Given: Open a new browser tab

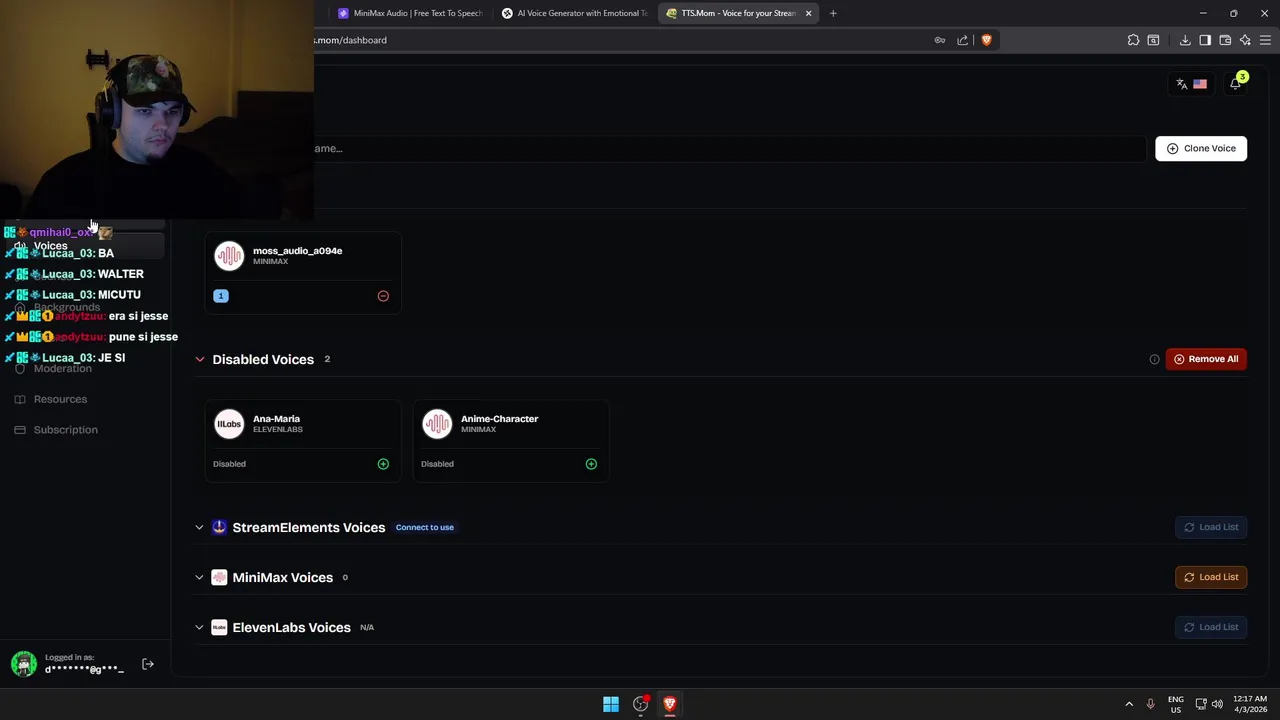Looking at the screenshot, I should coord(833,13).
